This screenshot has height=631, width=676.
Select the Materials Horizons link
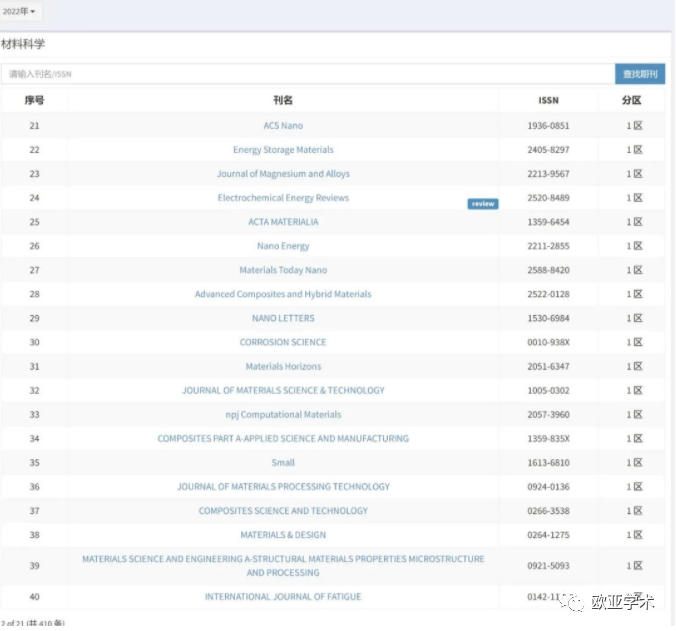pos(283,366)
